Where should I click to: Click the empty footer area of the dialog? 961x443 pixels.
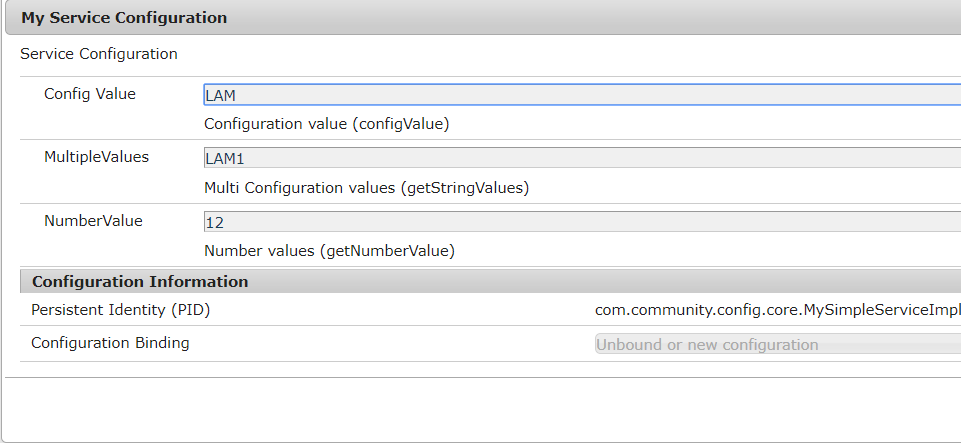coord(480,410)
